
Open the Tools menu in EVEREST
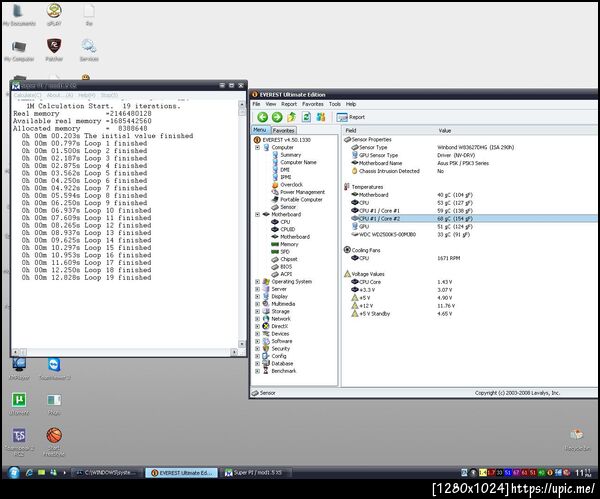click(335, 104)
